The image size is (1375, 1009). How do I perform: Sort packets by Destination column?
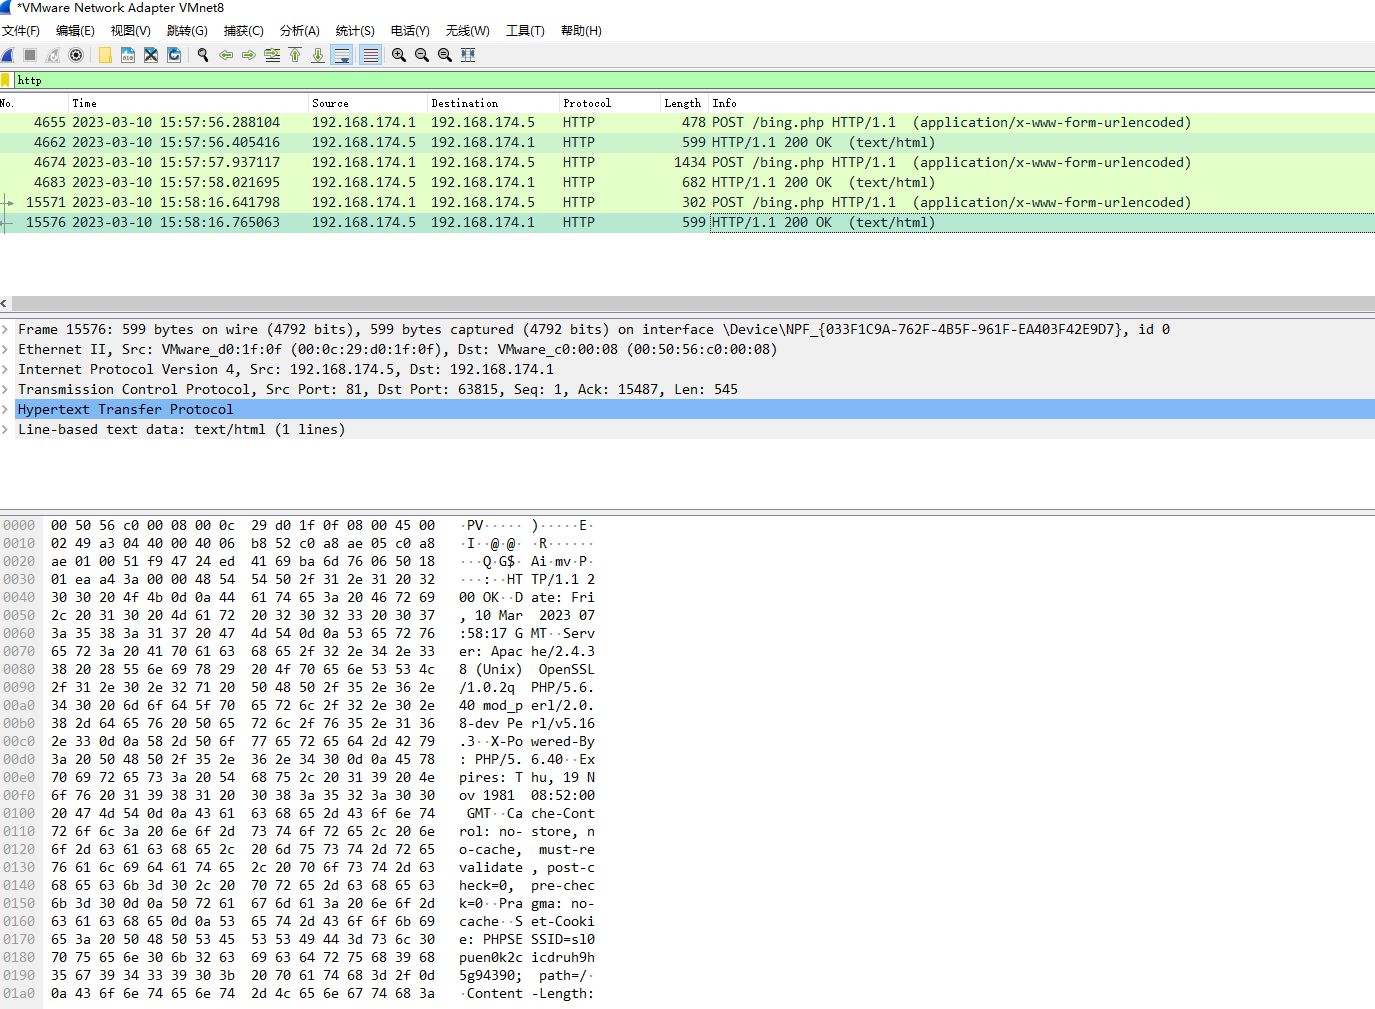493,103
